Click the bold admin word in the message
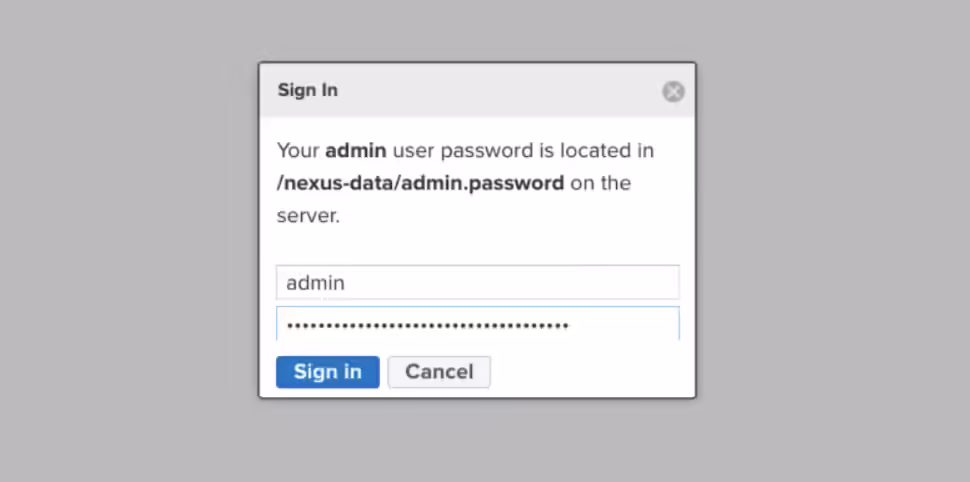Viewport: 970px width, 482px height. click(356, 150)
